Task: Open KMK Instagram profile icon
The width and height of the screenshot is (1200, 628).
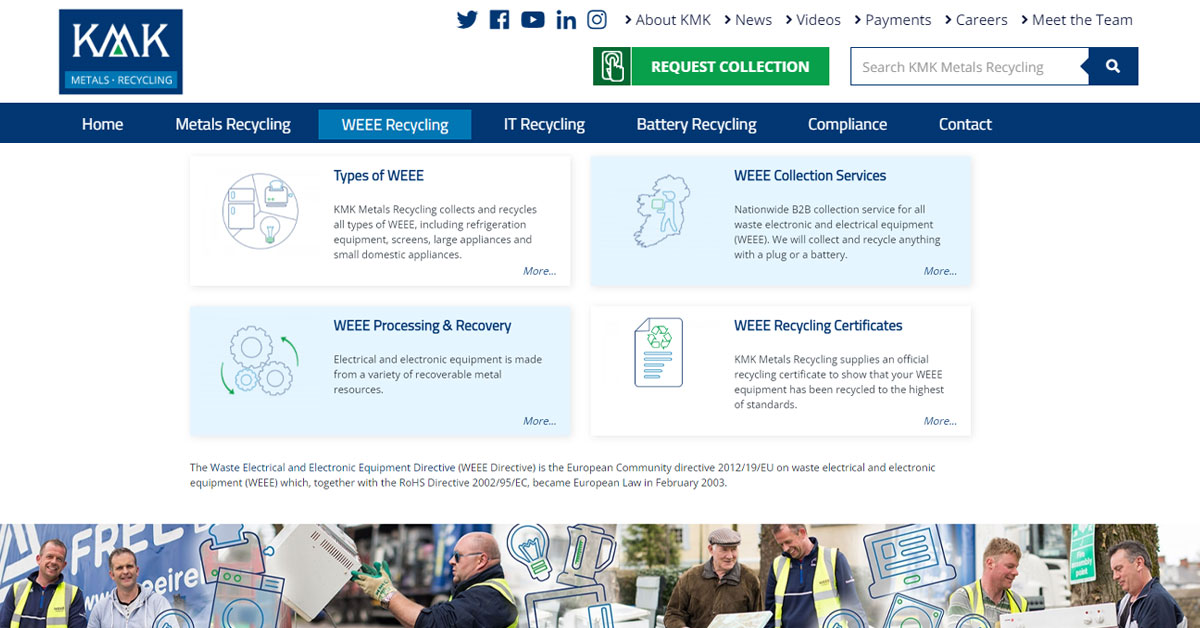Action: [x=597, y=19]
